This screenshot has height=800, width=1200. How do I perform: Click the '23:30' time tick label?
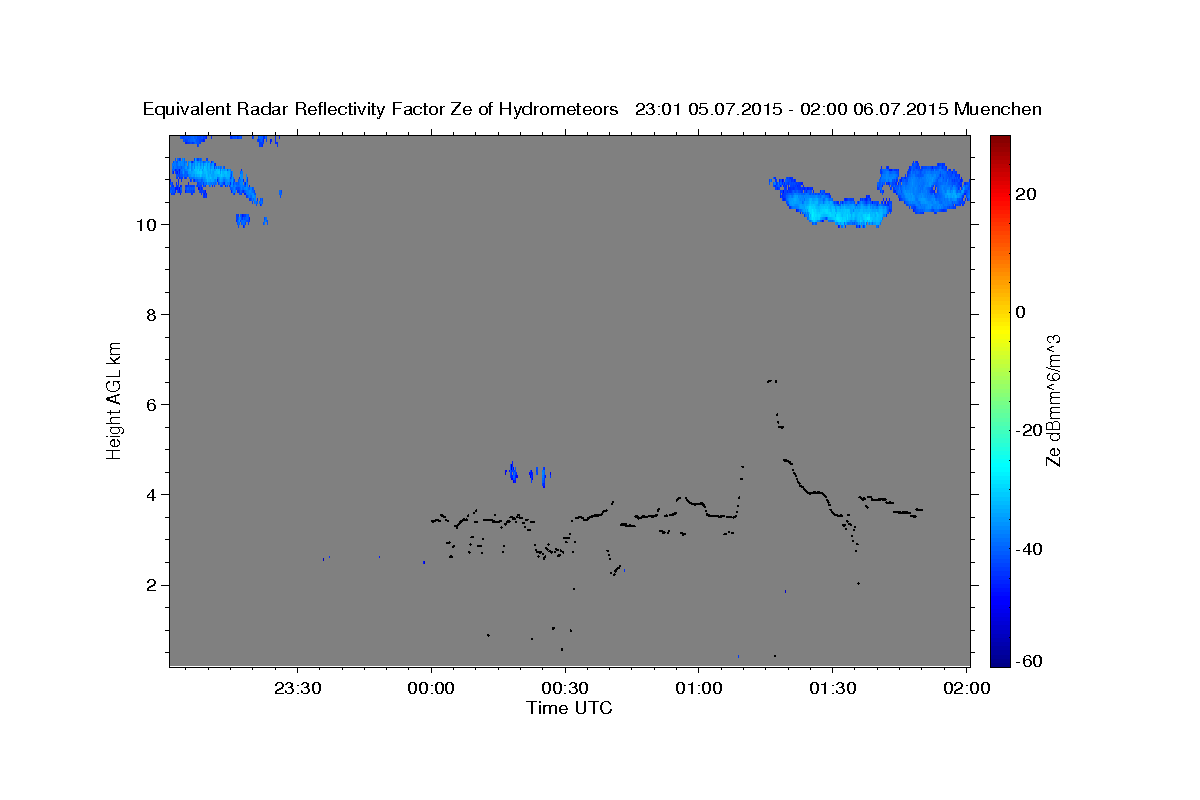coord(298,688)
